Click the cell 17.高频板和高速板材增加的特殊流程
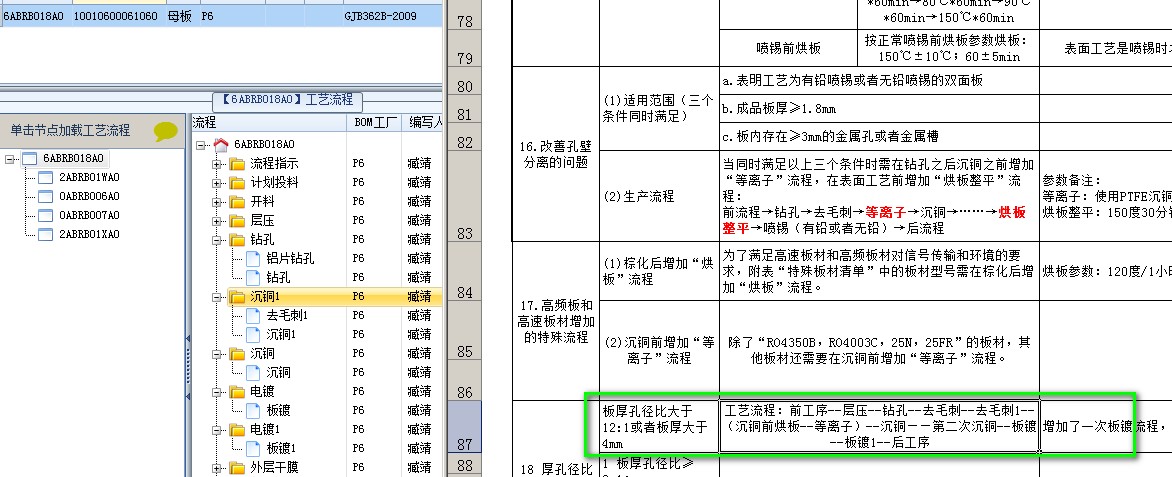 click(555, 321)
